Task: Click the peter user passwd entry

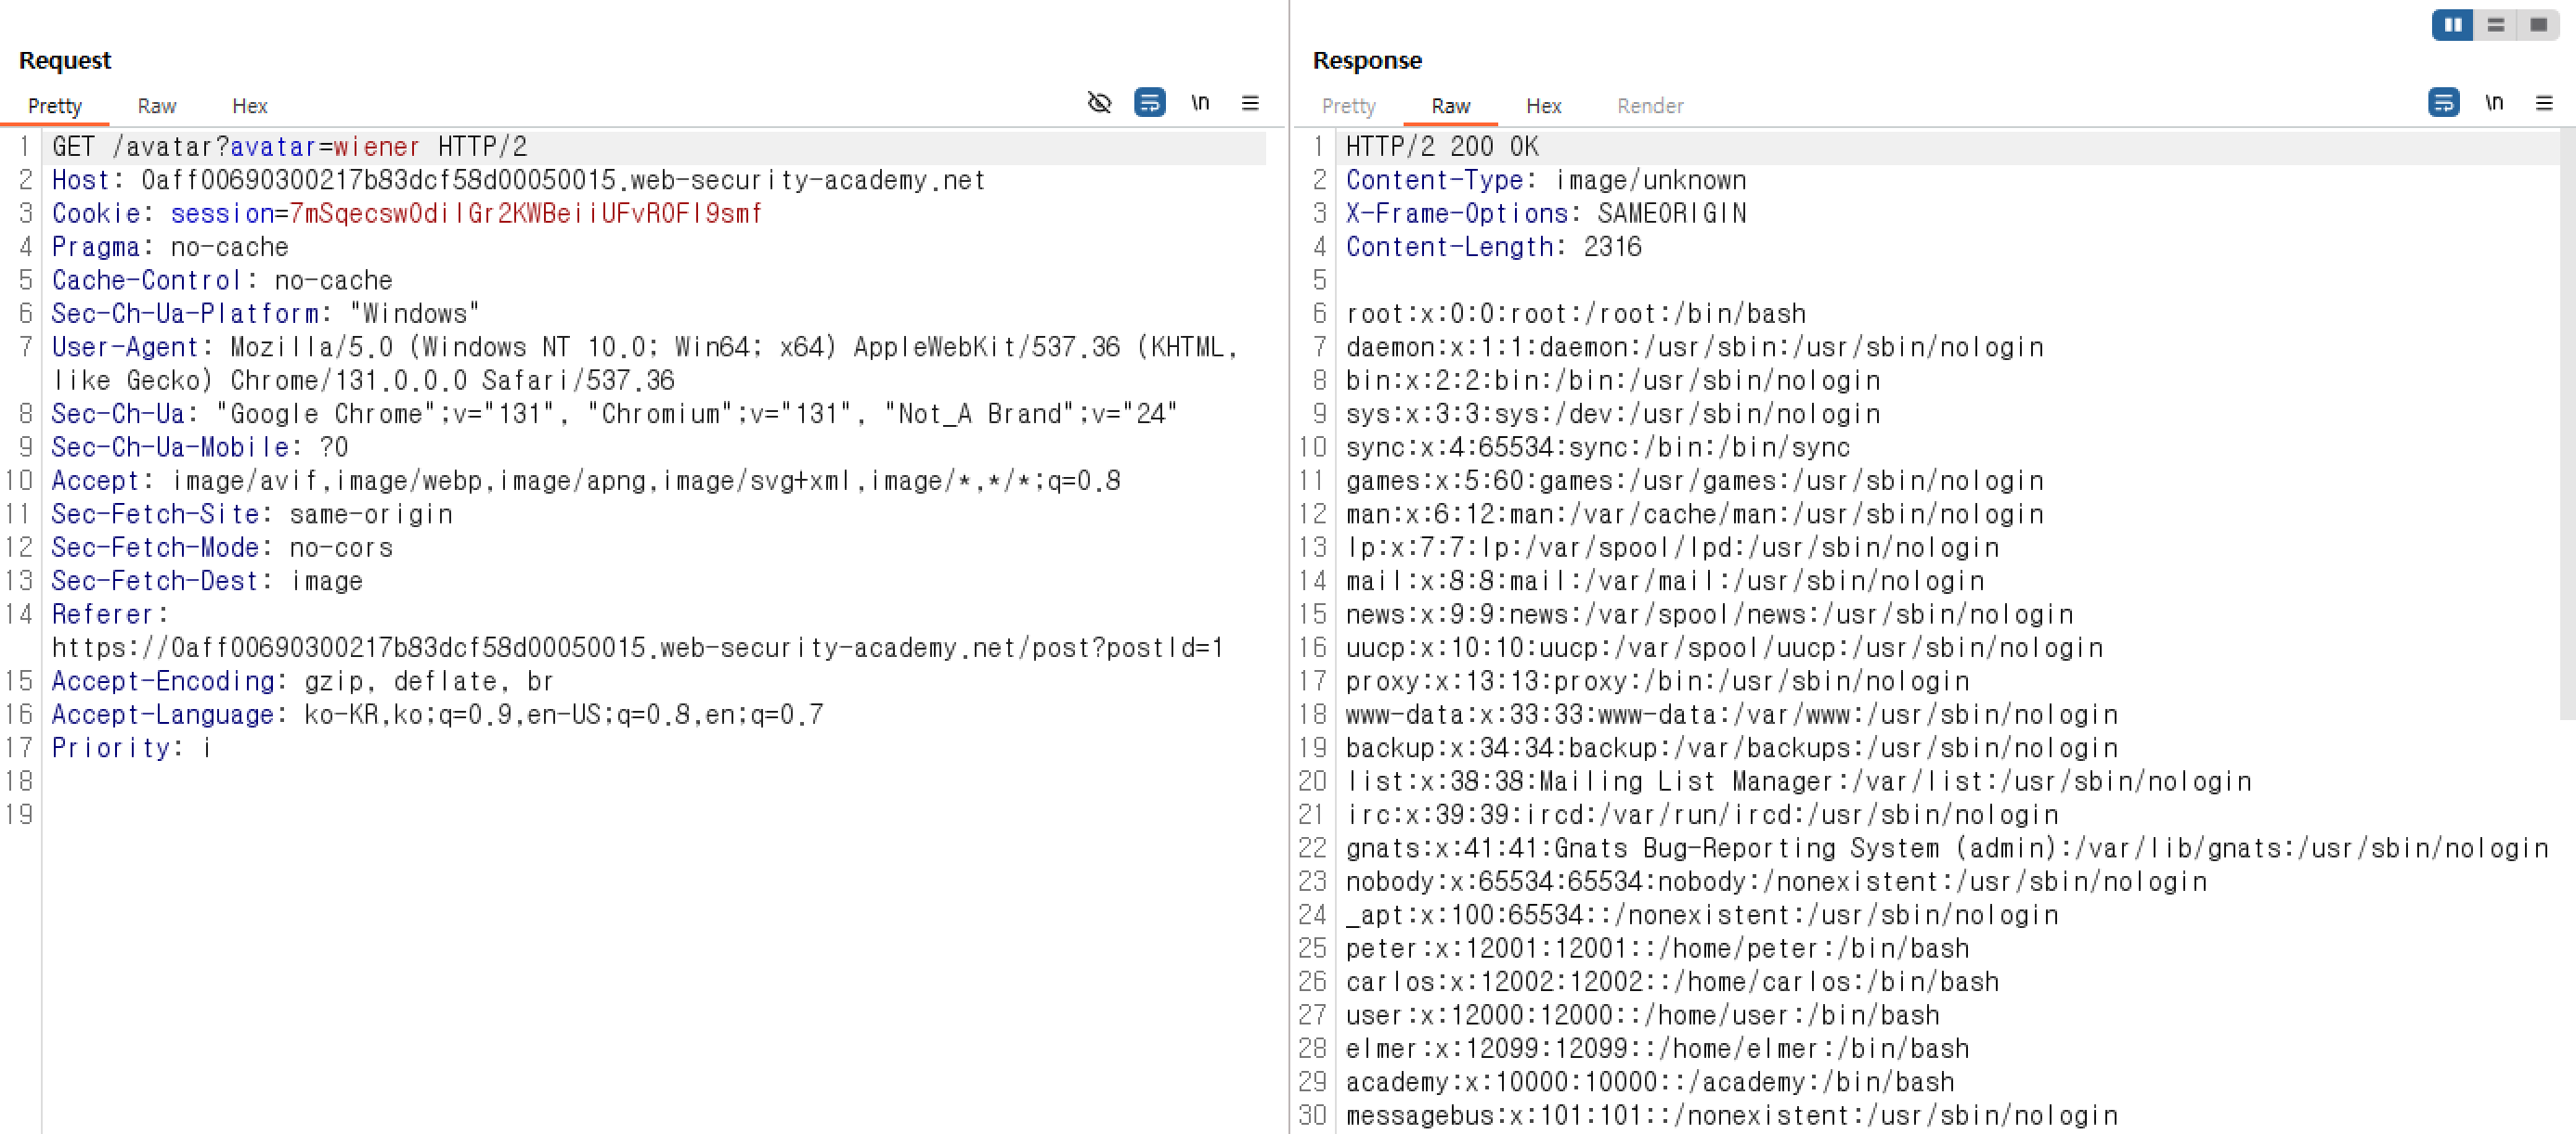Action: (x=1658, y=949)
